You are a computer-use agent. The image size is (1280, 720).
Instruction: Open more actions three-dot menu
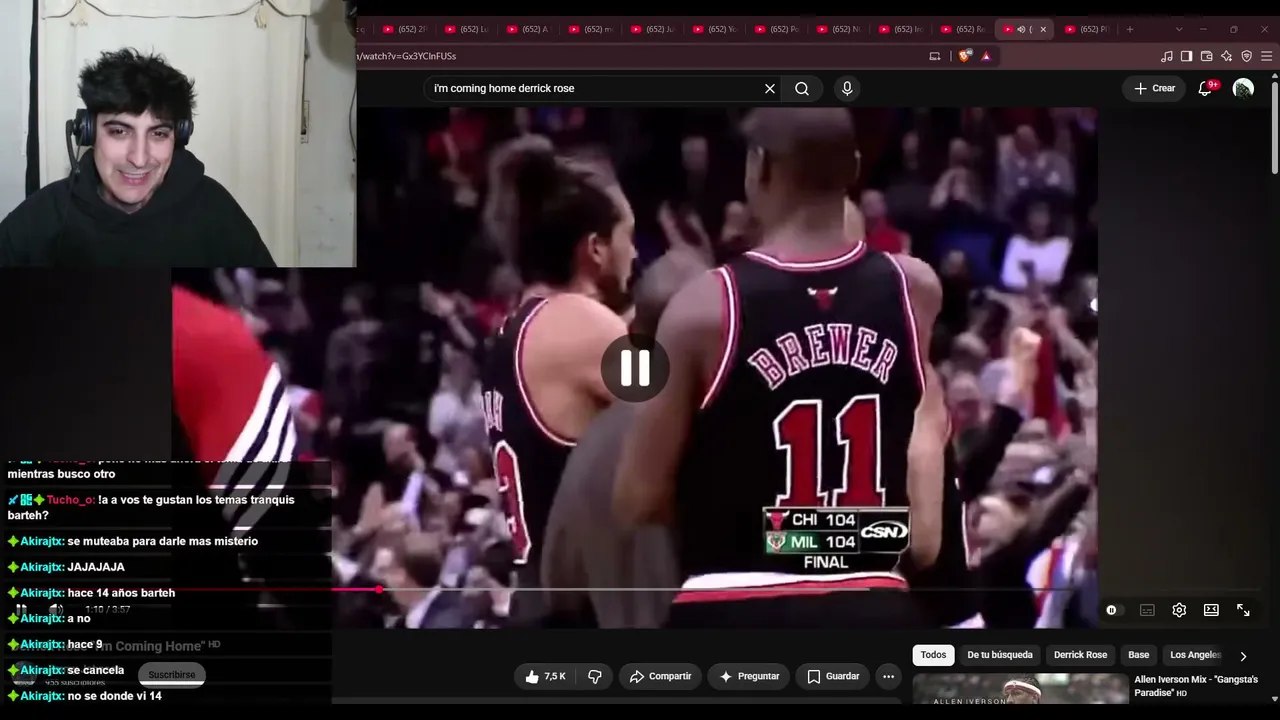(888, 677)
